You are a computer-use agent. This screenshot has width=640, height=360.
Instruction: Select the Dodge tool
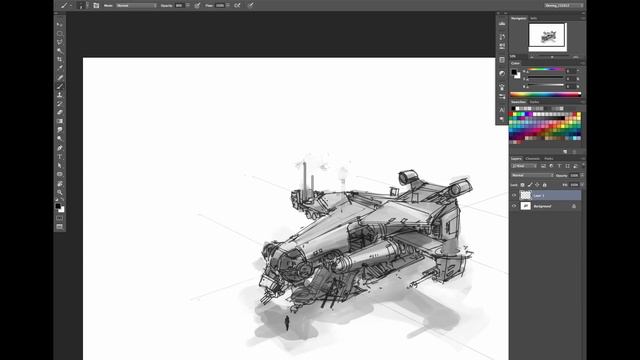60,139
